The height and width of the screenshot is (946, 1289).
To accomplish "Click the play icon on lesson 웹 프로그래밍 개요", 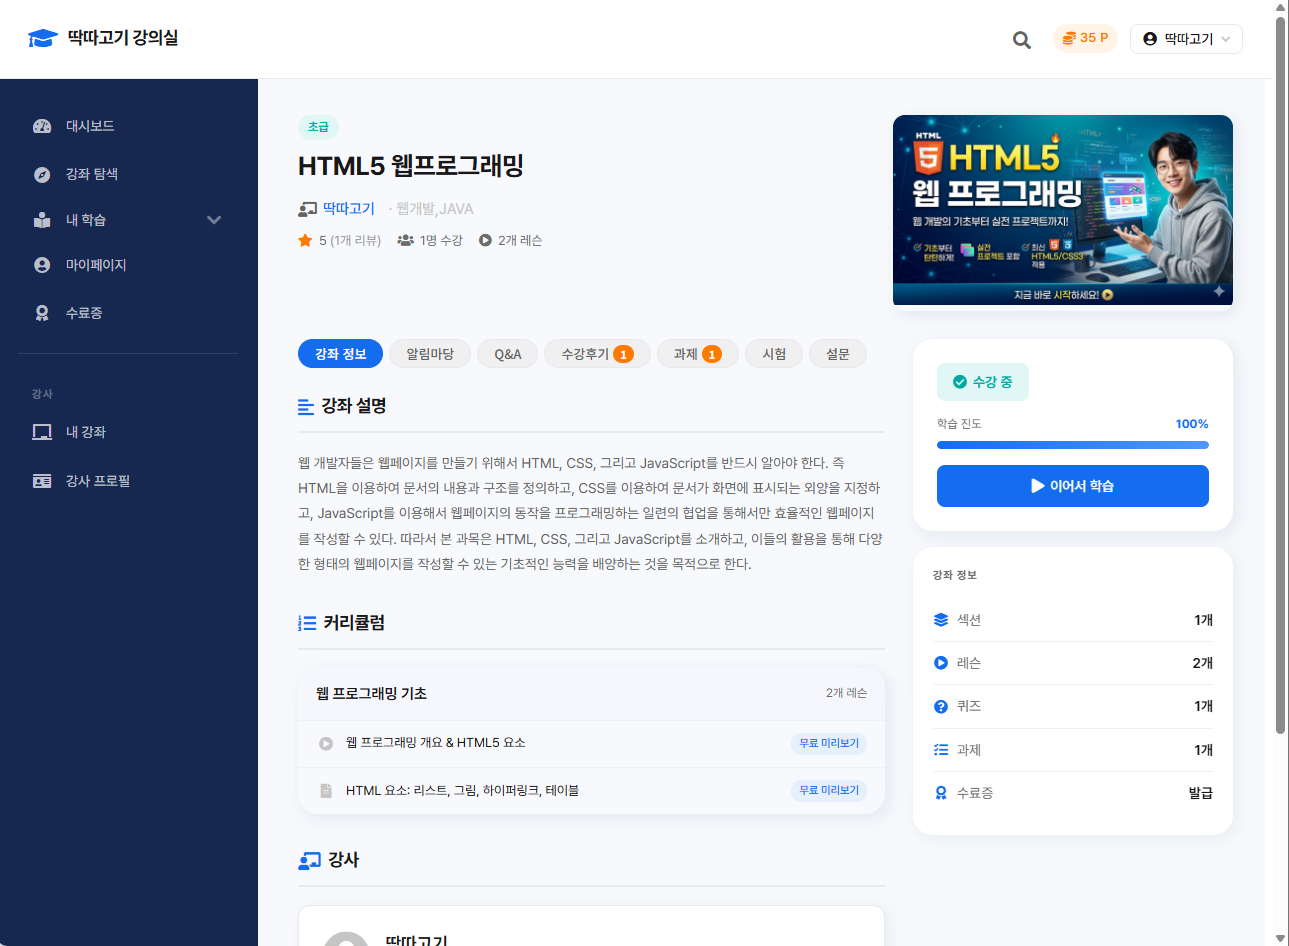I will pyautogui.click(x=325, y=743).
